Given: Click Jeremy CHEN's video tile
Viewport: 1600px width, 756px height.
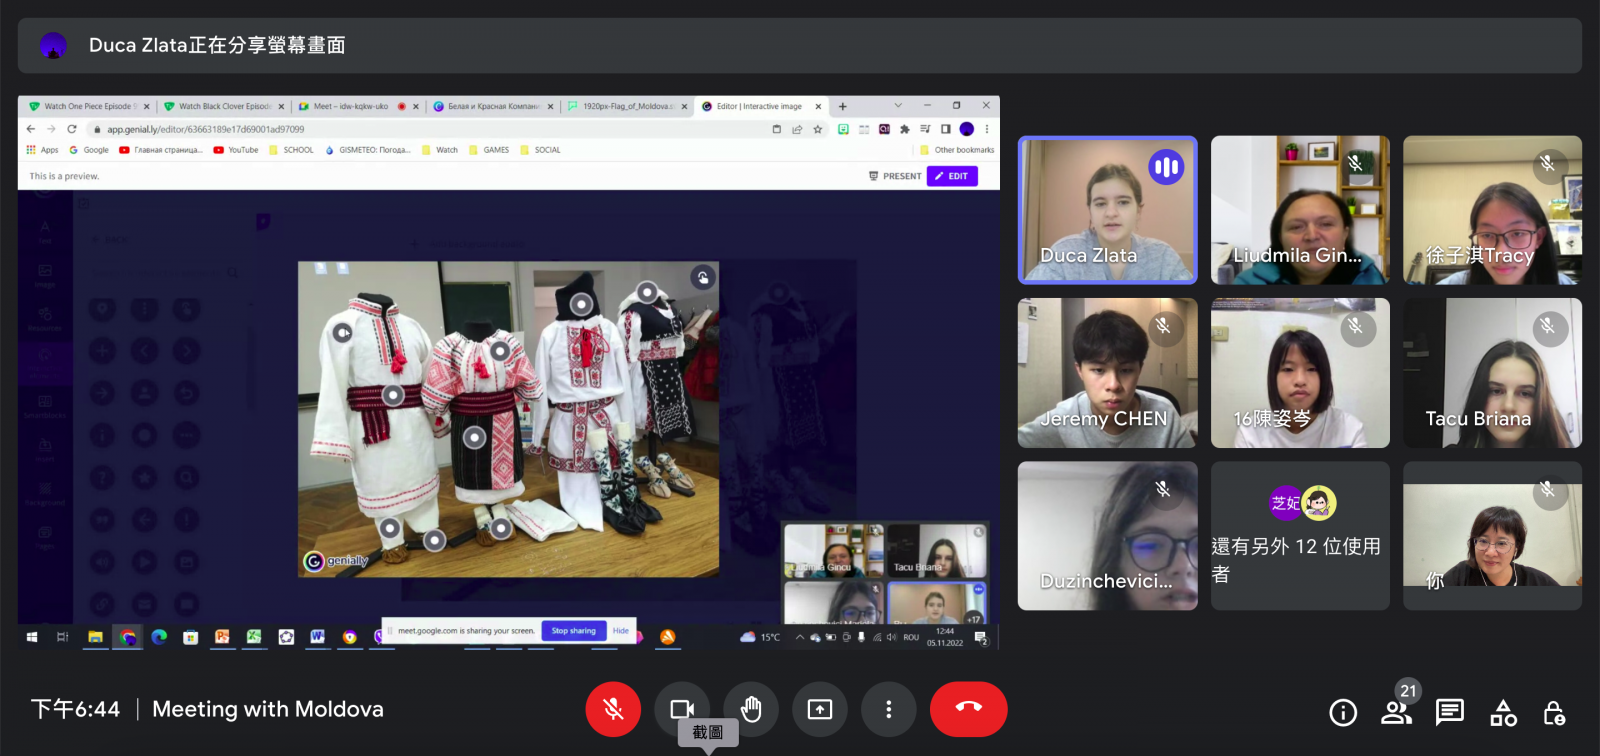Looking at the screenshot, I should 1107,373.
